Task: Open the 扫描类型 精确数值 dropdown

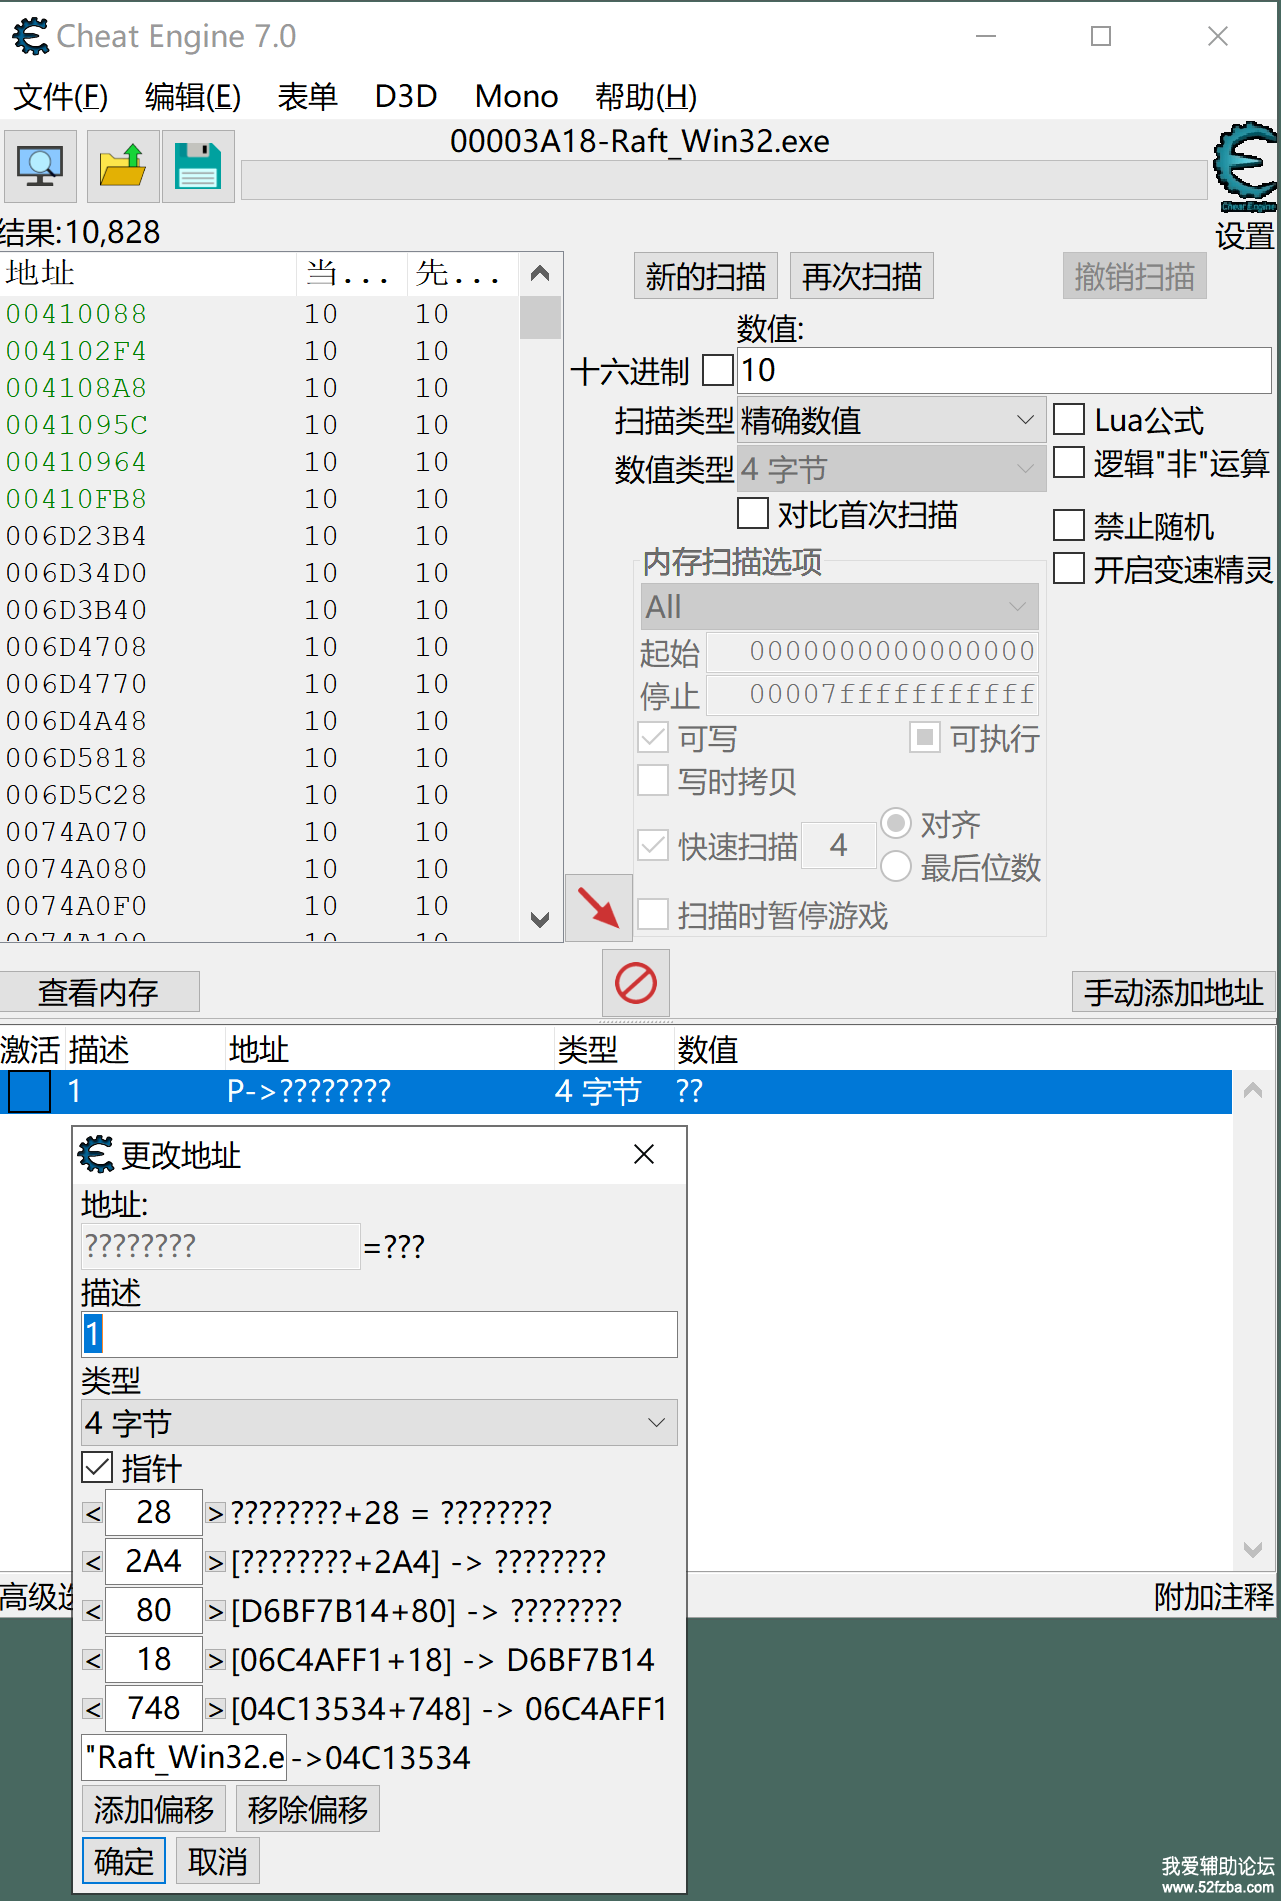Action: (891, 420)
